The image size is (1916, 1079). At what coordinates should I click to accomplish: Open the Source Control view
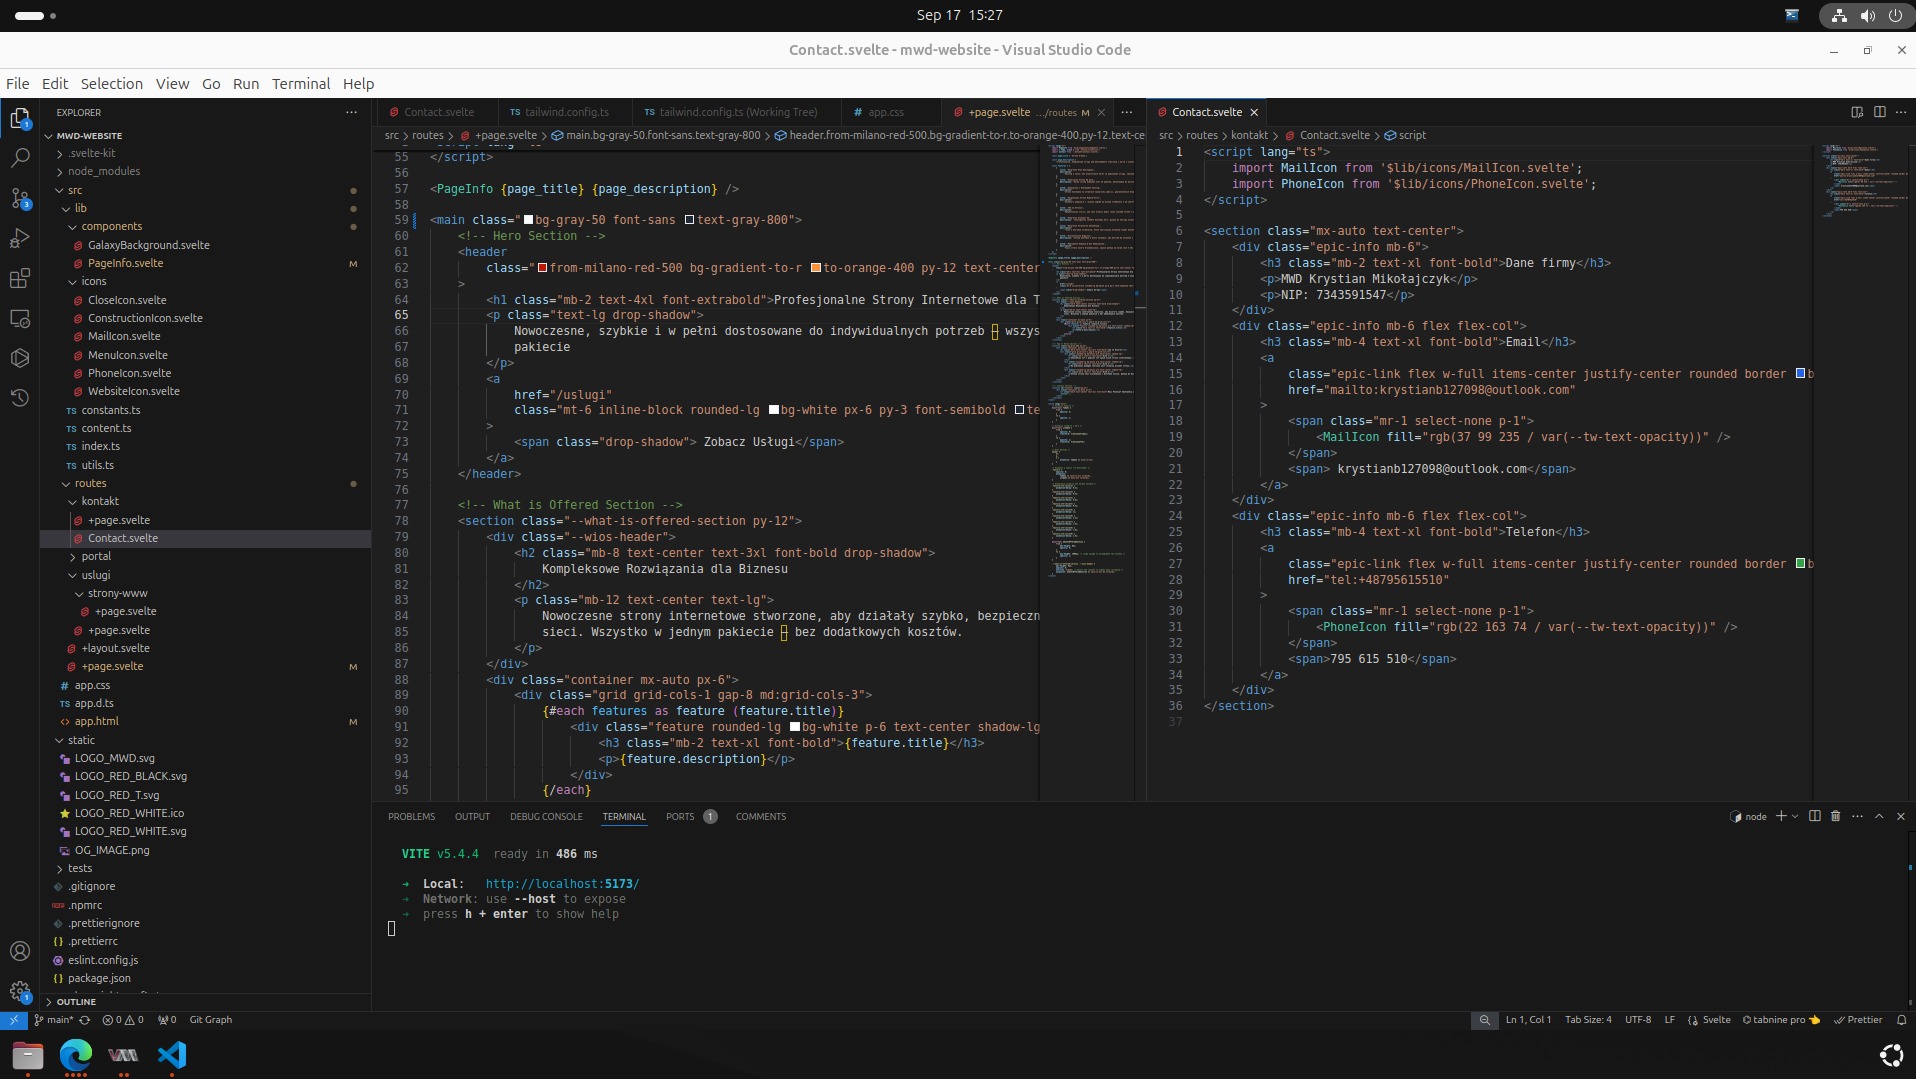[20, 198]
